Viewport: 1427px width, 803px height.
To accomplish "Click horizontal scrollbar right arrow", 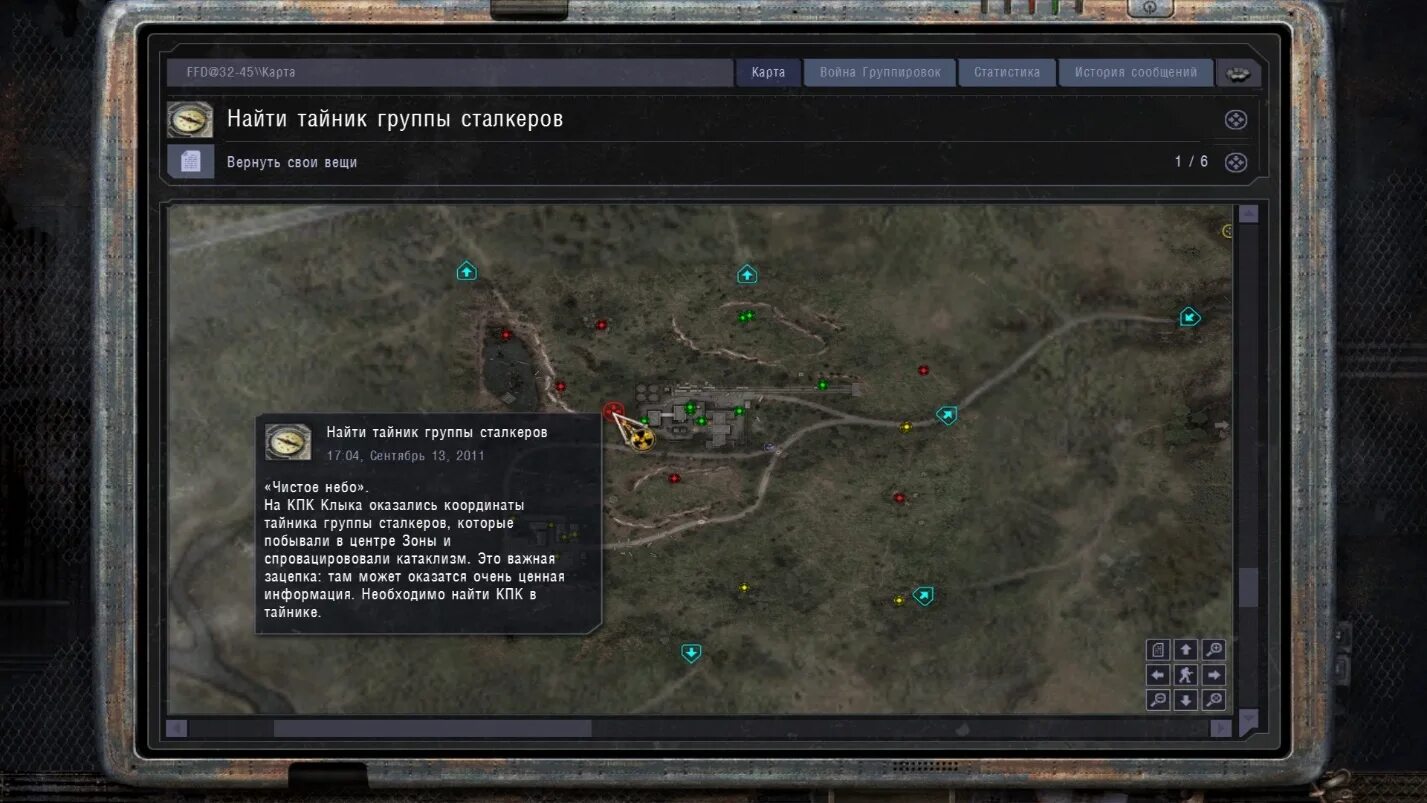I will (1221, 728).
